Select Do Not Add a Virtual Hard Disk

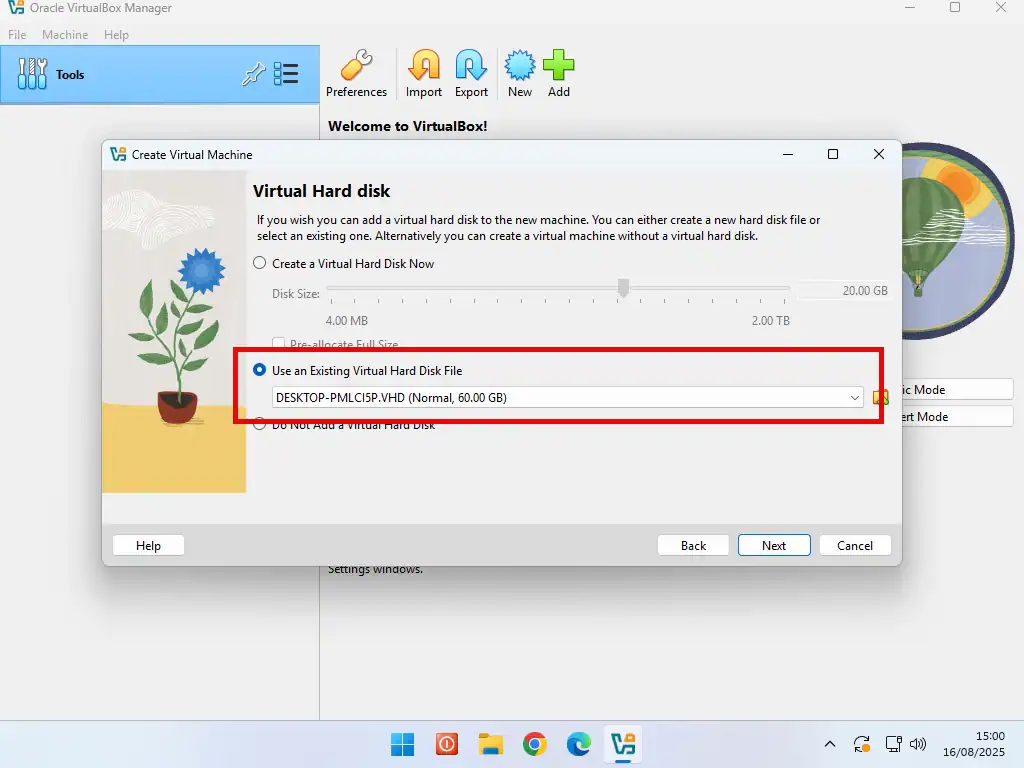coord(260,426)
